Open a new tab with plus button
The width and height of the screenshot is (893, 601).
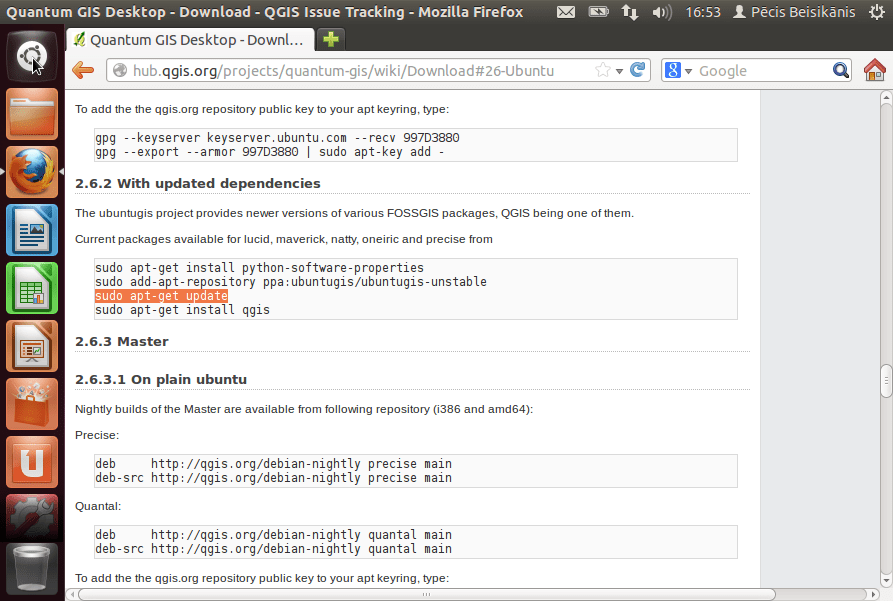point(331,39)
